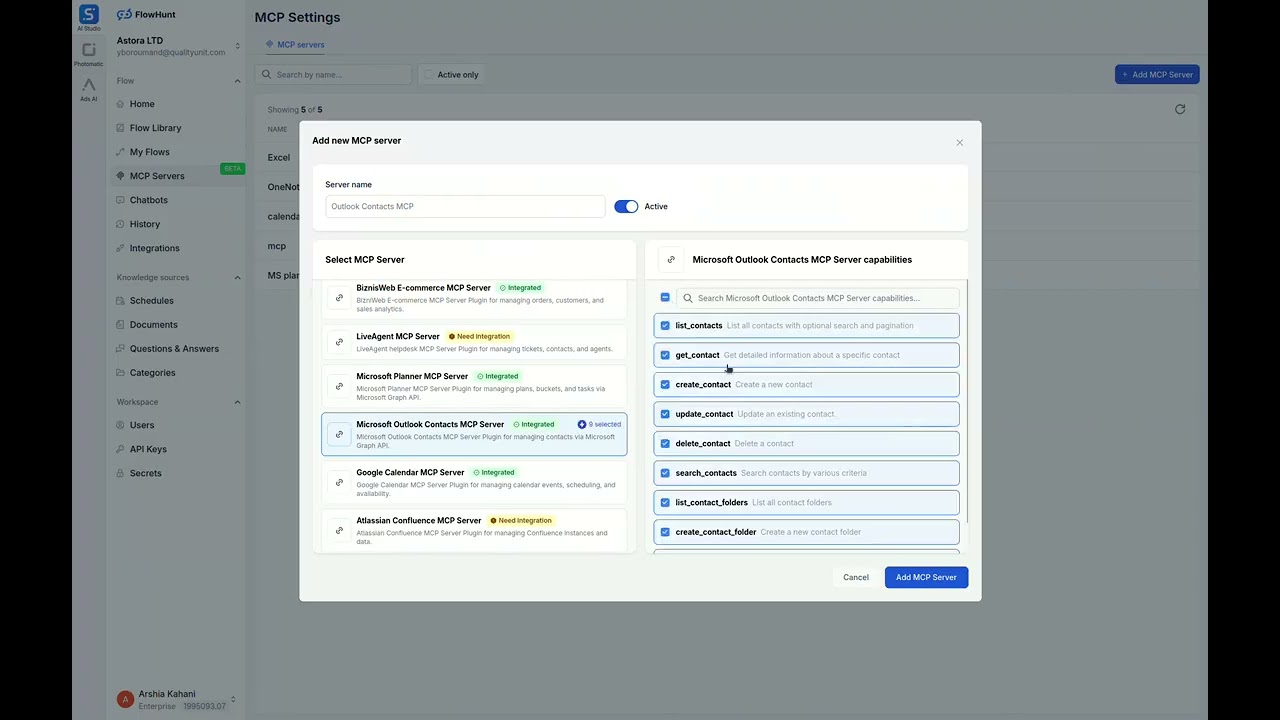Click the Server name input field

point(465,206)
